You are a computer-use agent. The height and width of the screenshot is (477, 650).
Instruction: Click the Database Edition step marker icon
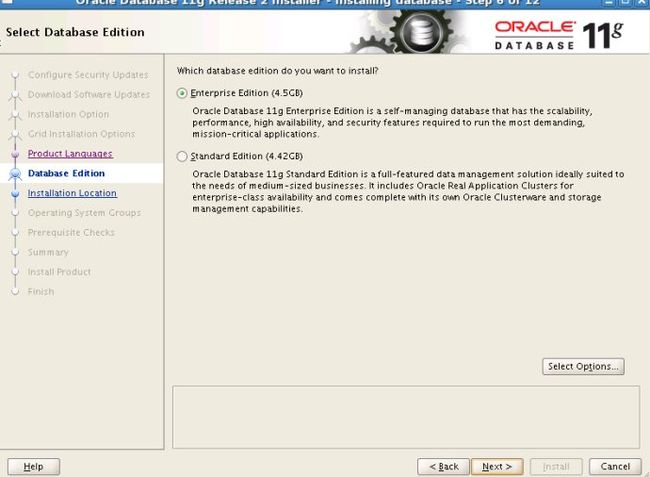click(15, 174)
